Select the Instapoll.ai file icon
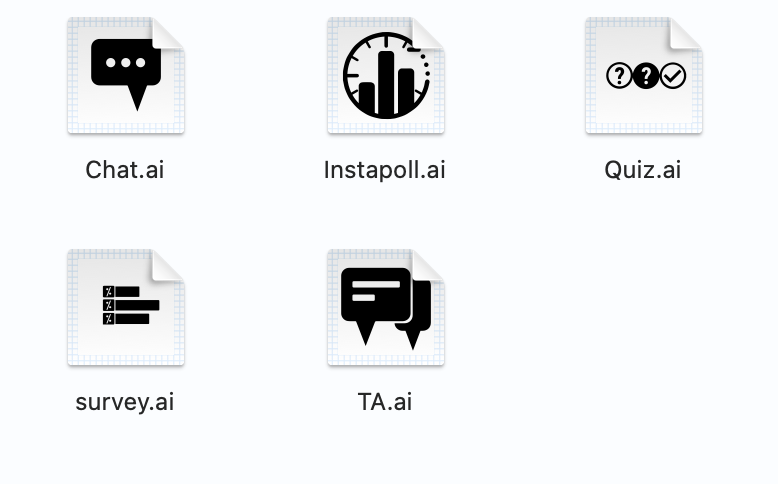 [386, 75]
